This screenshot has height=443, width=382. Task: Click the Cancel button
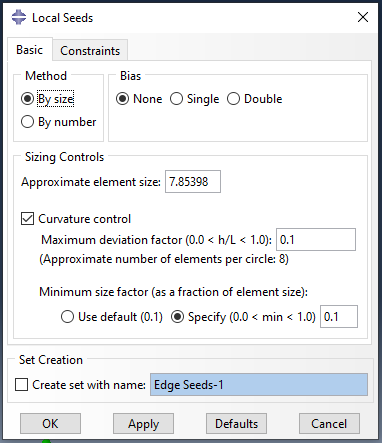pos(329,424)
